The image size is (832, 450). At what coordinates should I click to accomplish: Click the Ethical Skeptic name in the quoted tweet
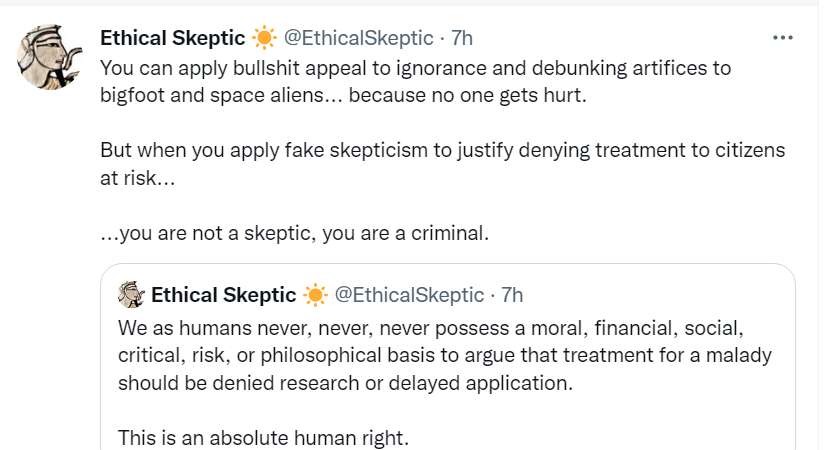point(223,295)
